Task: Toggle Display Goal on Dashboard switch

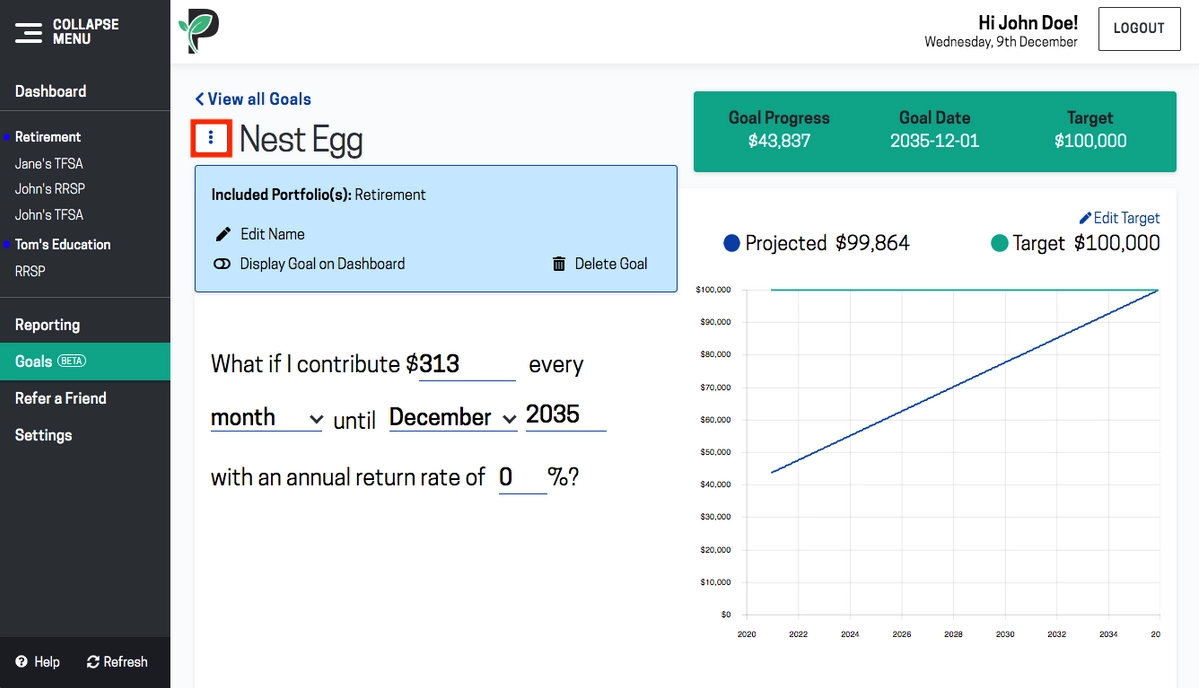Action: 222,264
